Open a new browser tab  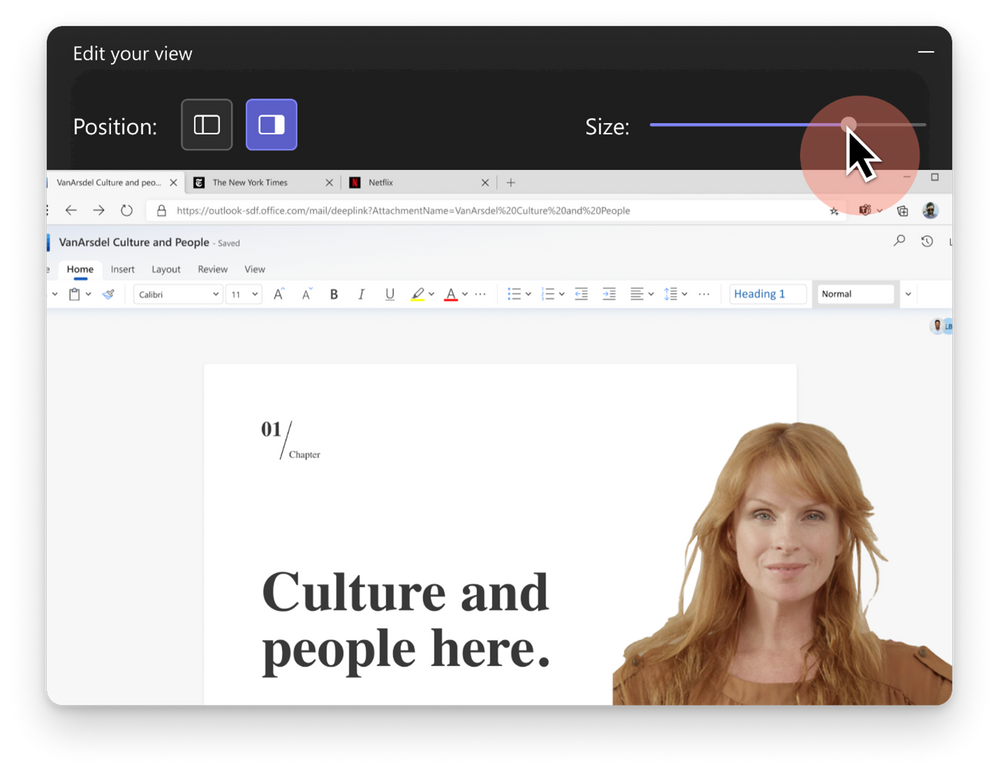click(x=510, y=183)
